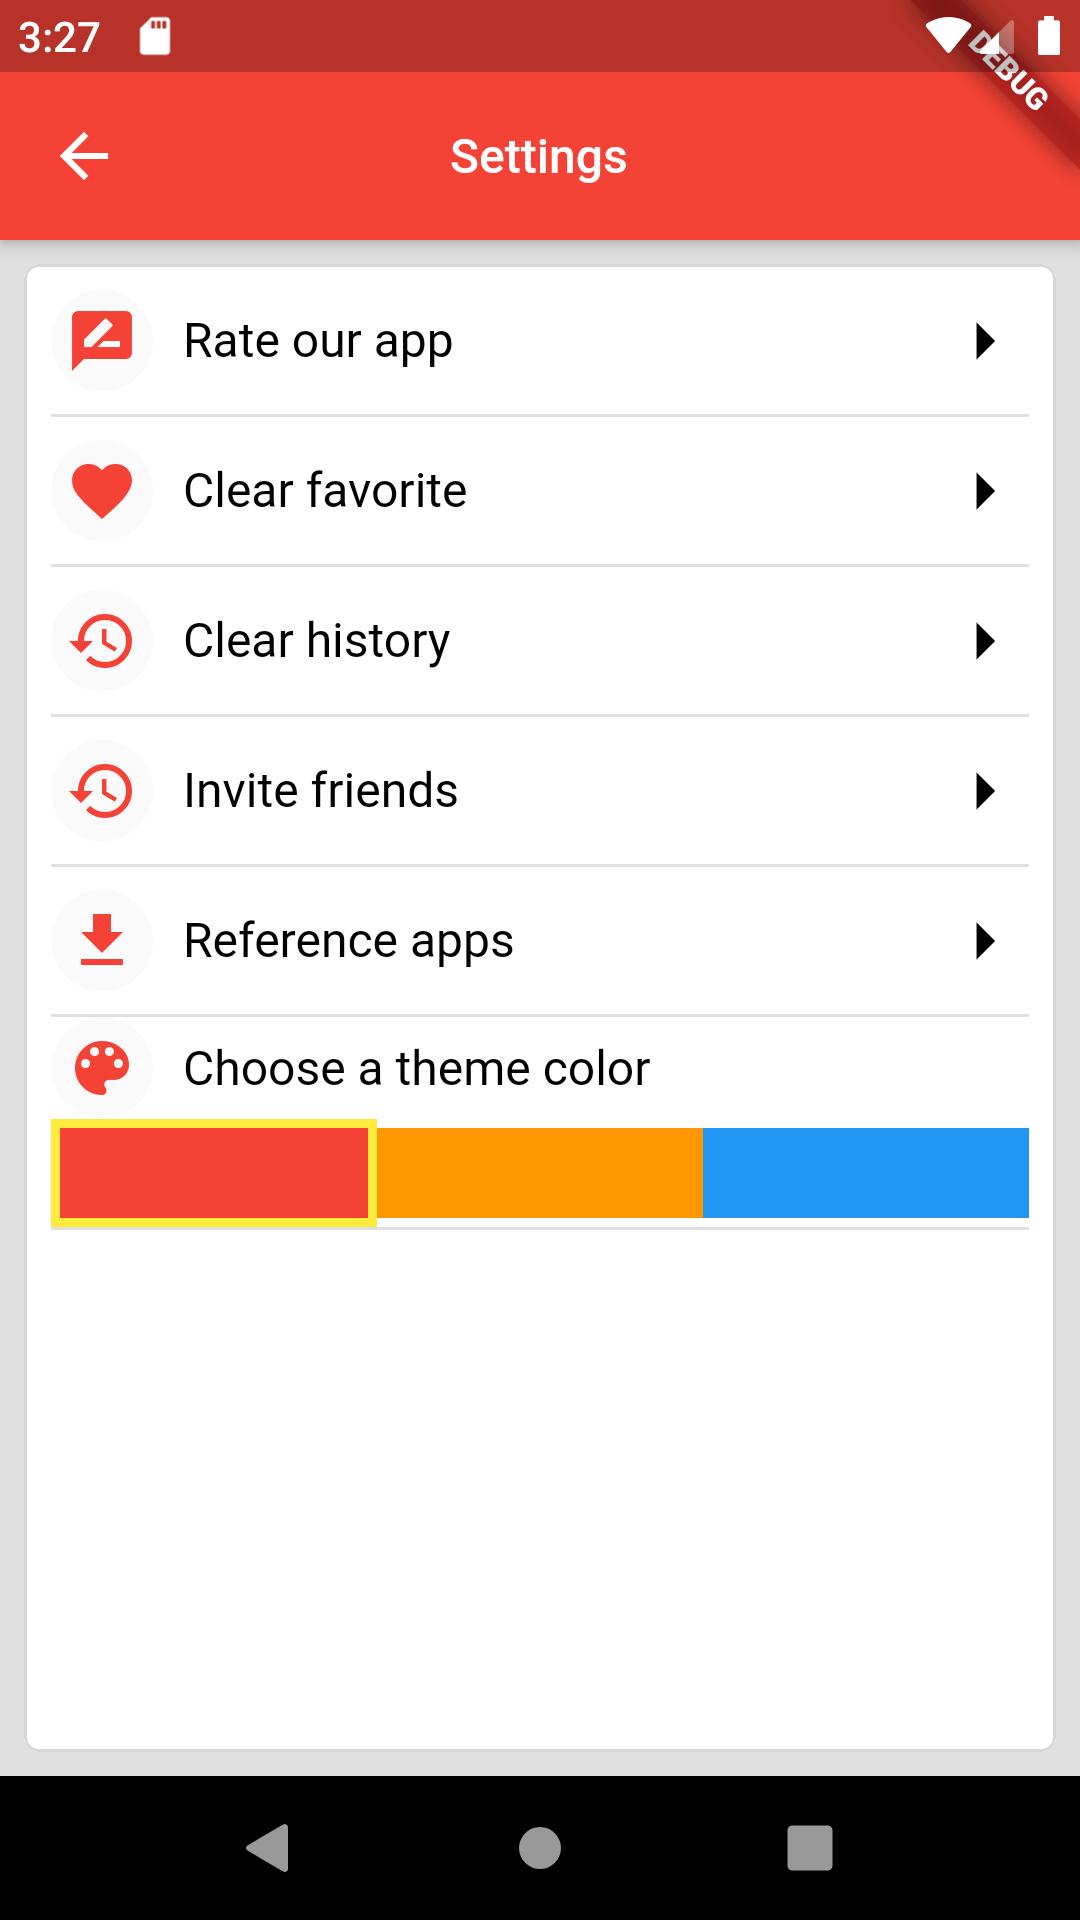
Task: Expand the Clear history arrow
Action: coord(985,641)
